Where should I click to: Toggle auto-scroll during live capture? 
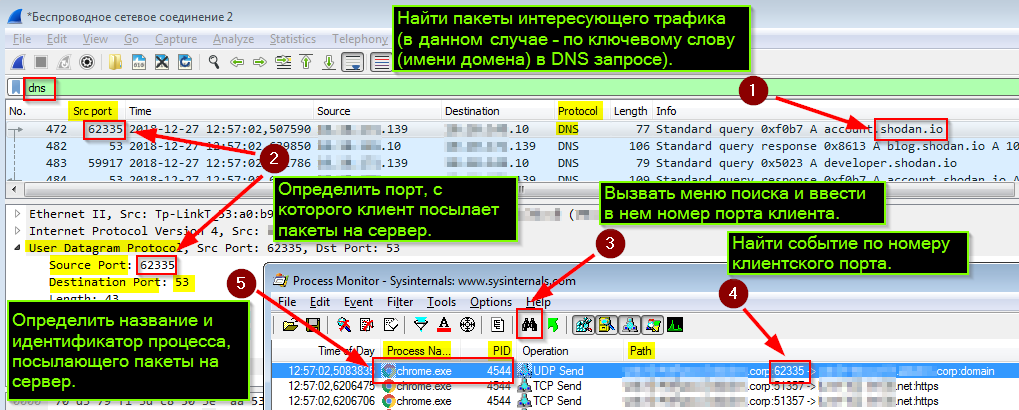(353, 62)
